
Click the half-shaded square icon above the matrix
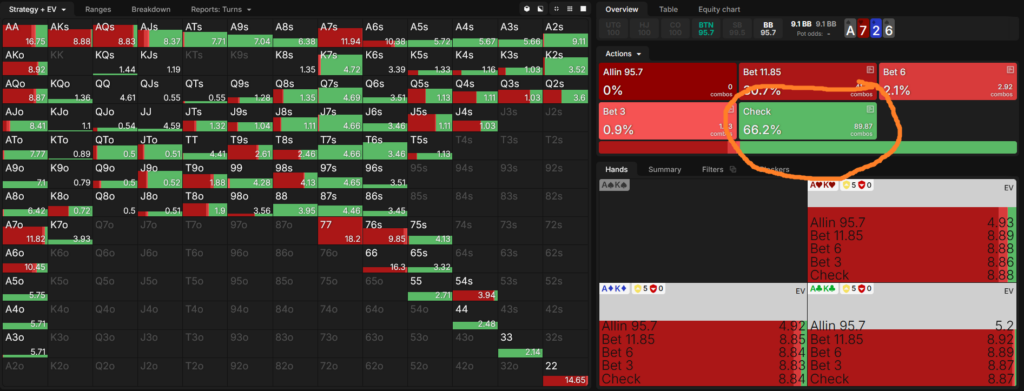point(540,9)
